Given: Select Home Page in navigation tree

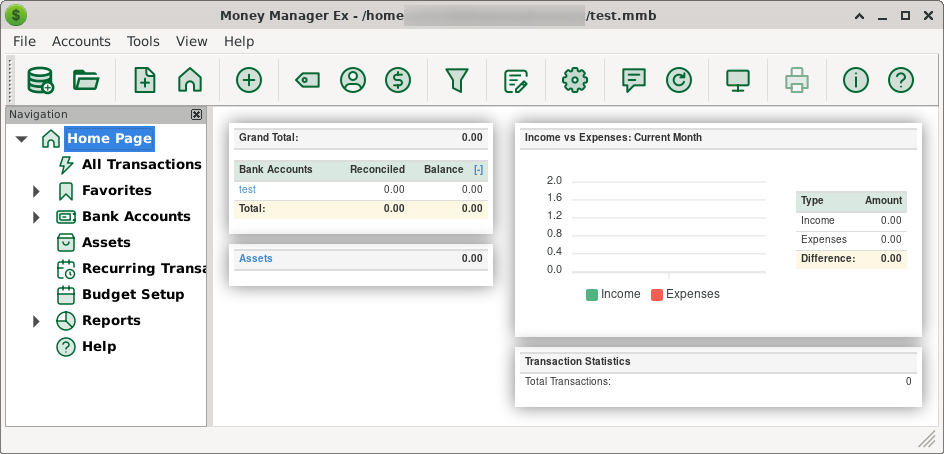Looking at the screenshot, I should pos(109,138).
